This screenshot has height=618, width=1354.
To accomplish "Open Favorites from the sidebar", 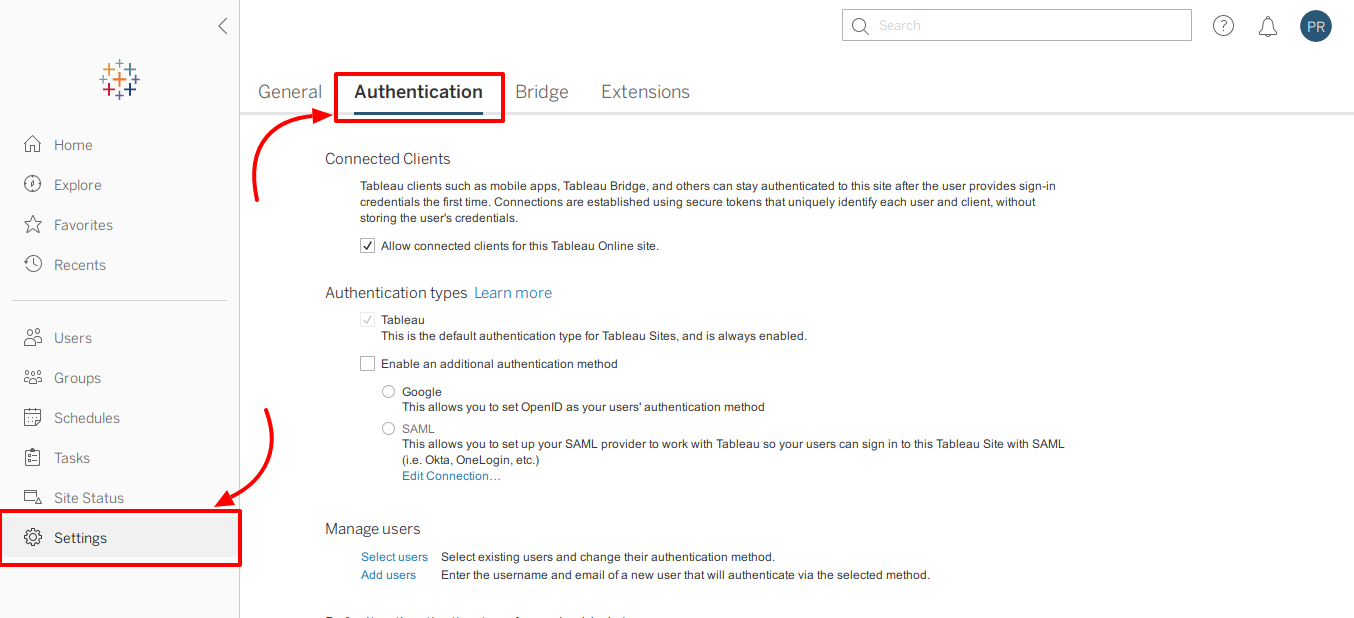I will tap(82, 224).
